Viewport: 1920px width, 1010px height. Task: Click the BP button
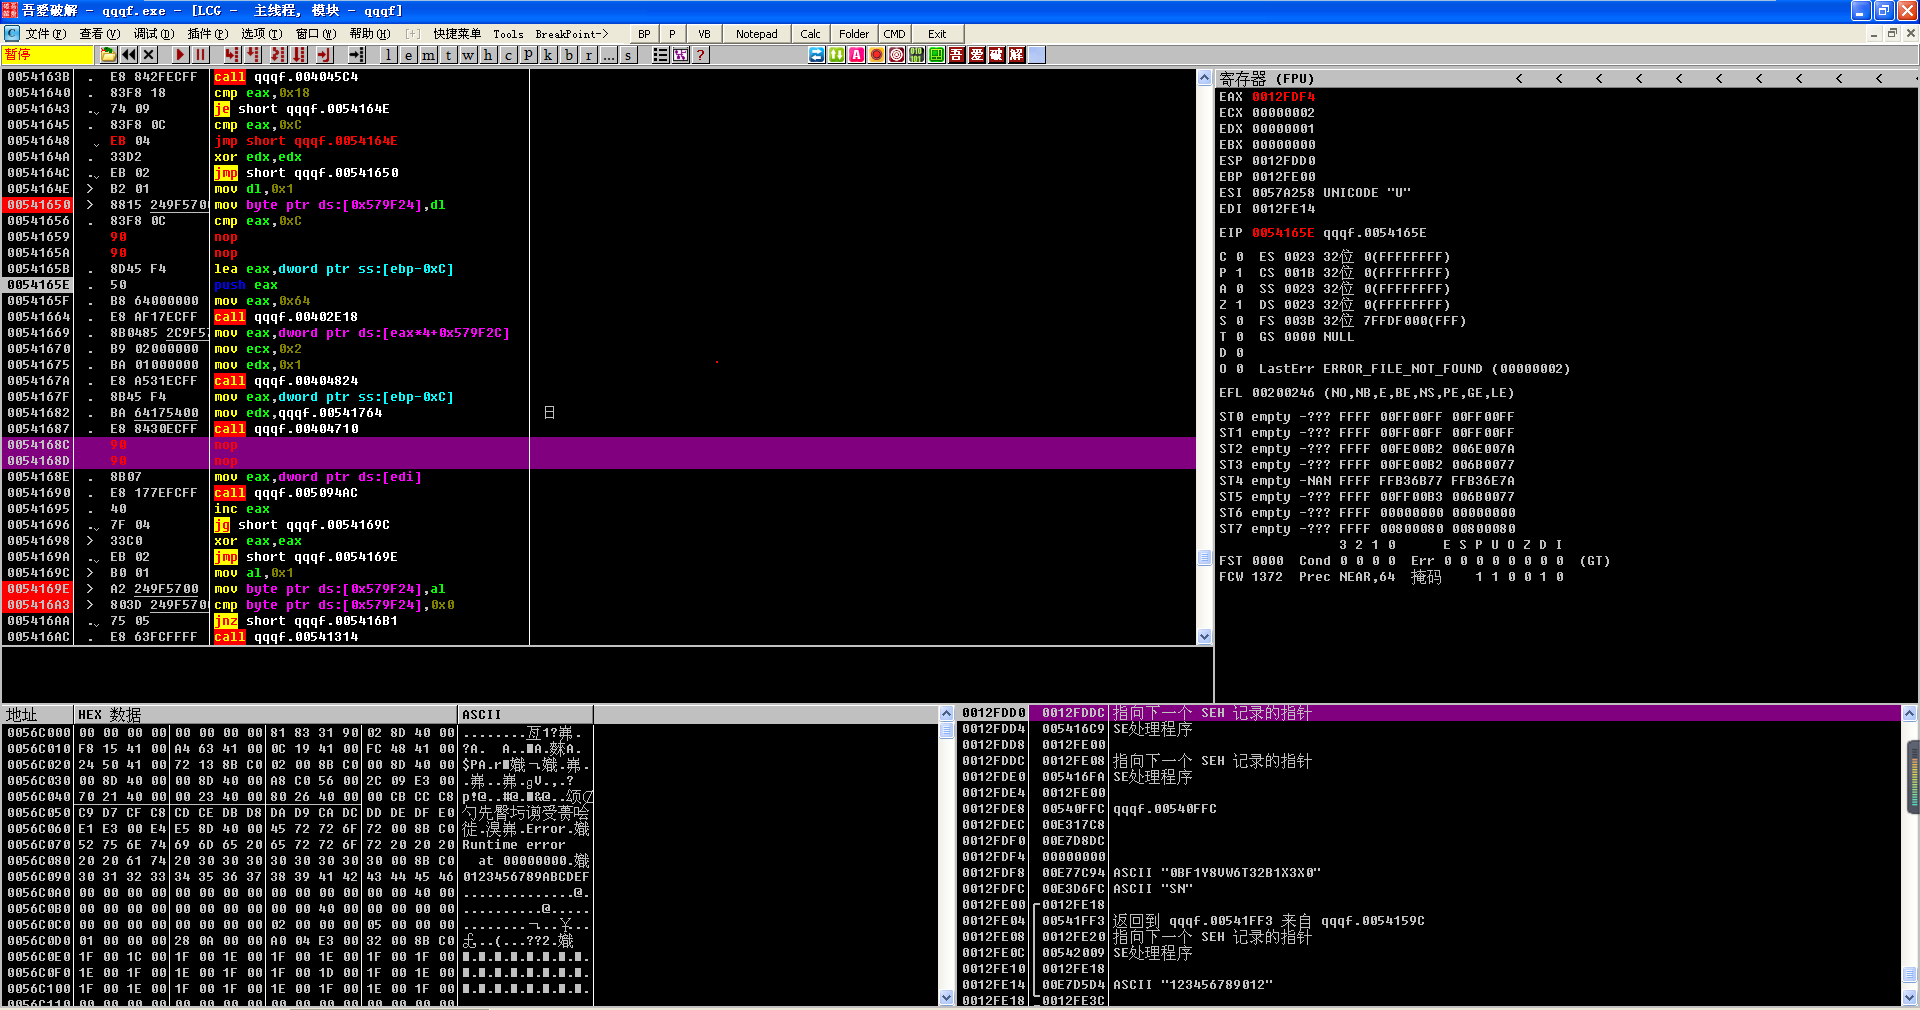tap(644, 34)
